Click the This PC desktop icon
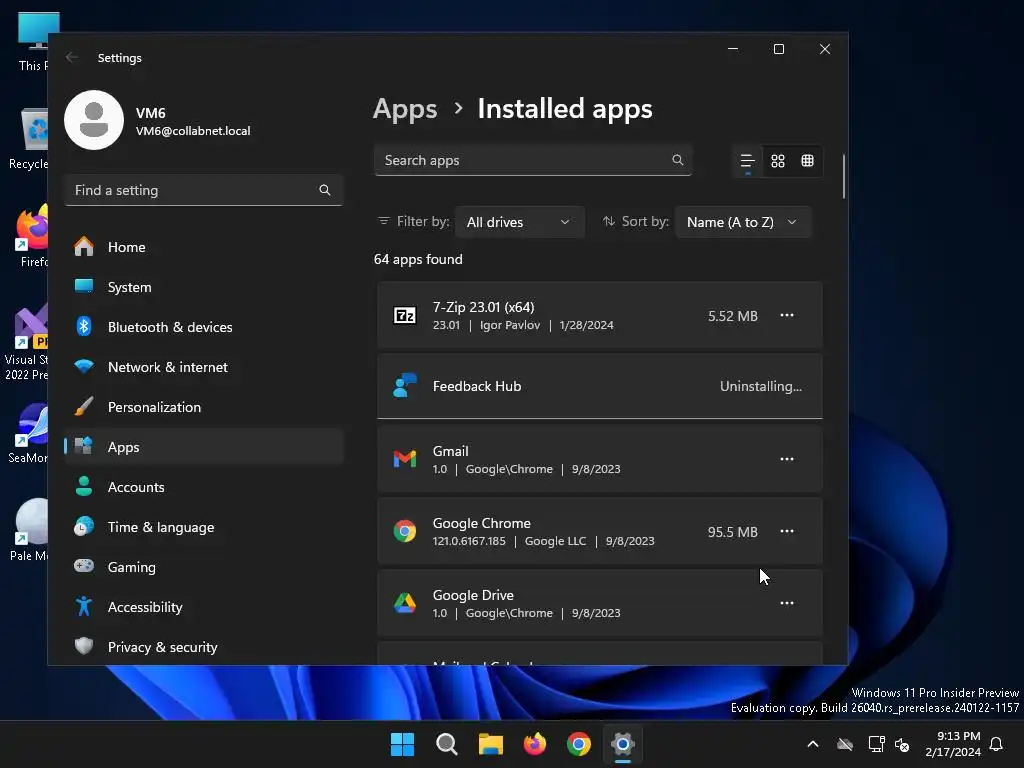This screenshot has height=768, width=1024. pos(34,42)
